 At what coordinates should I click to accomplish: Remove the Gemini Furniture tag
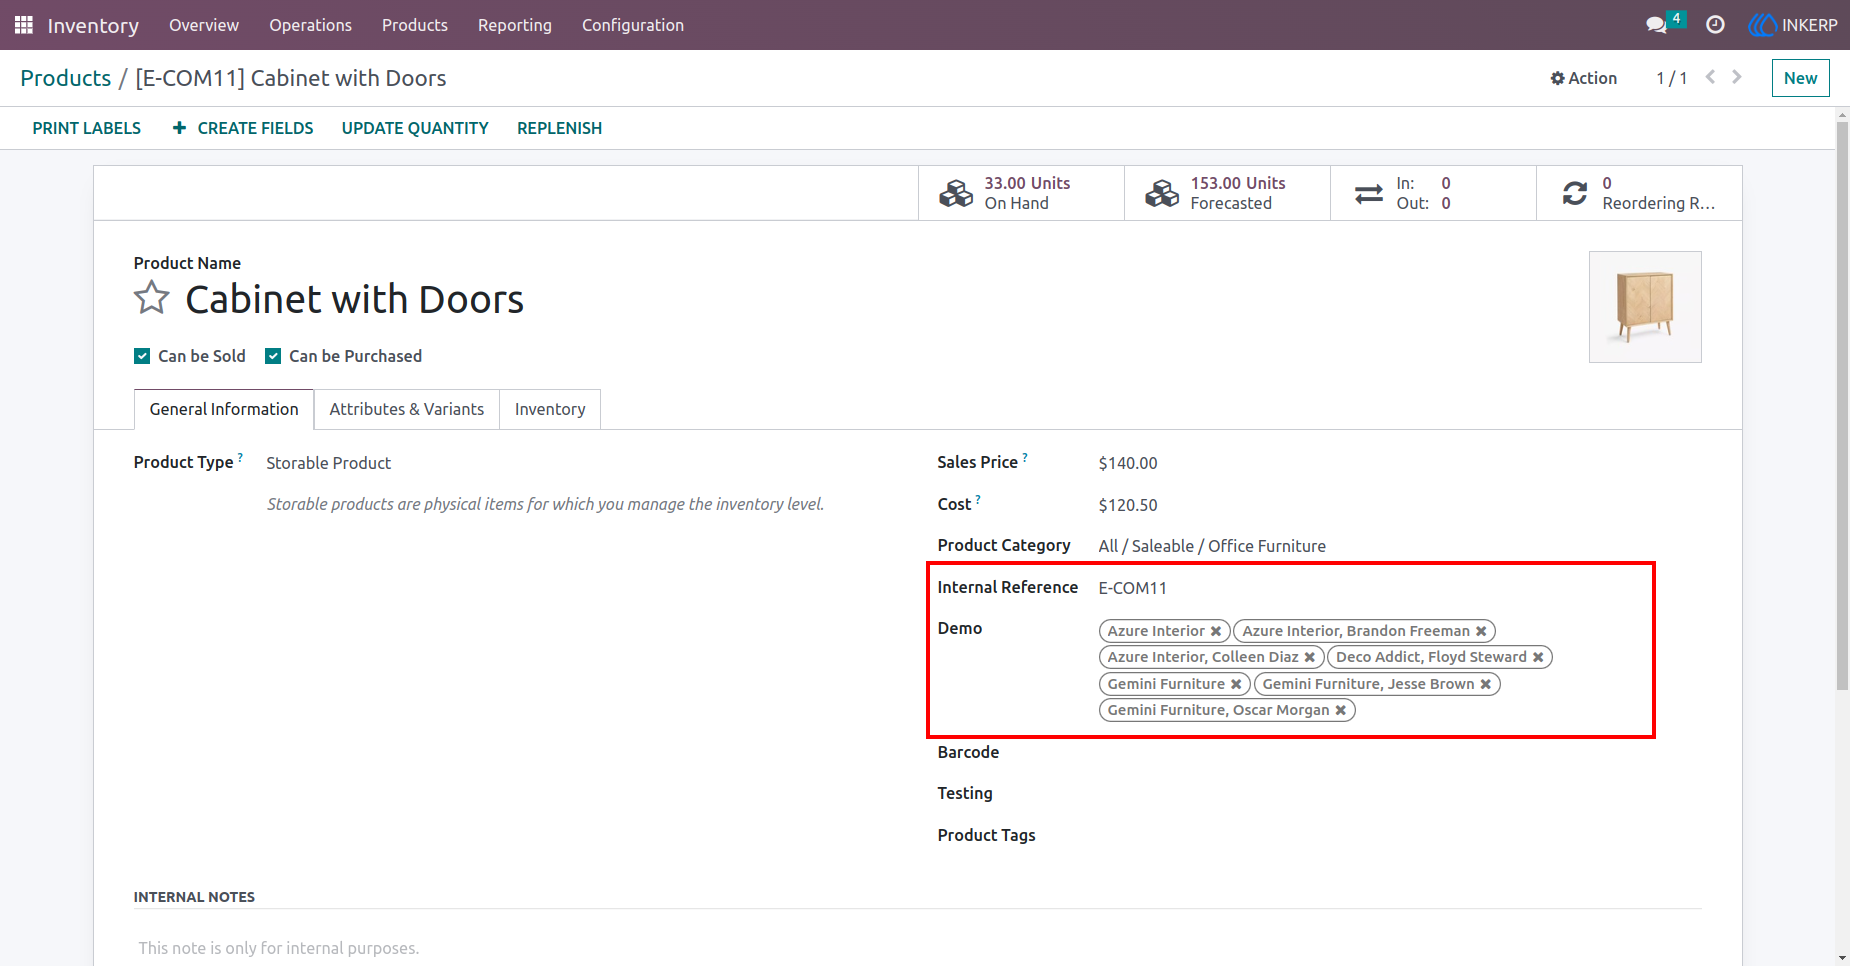[x=1236, y=684]
